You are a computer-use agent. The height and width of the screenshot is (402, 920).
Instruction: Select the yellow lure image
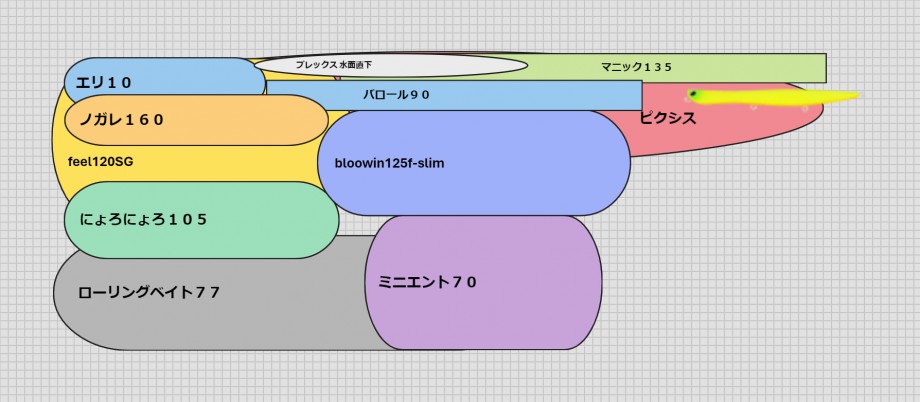[x=773, y=96]
